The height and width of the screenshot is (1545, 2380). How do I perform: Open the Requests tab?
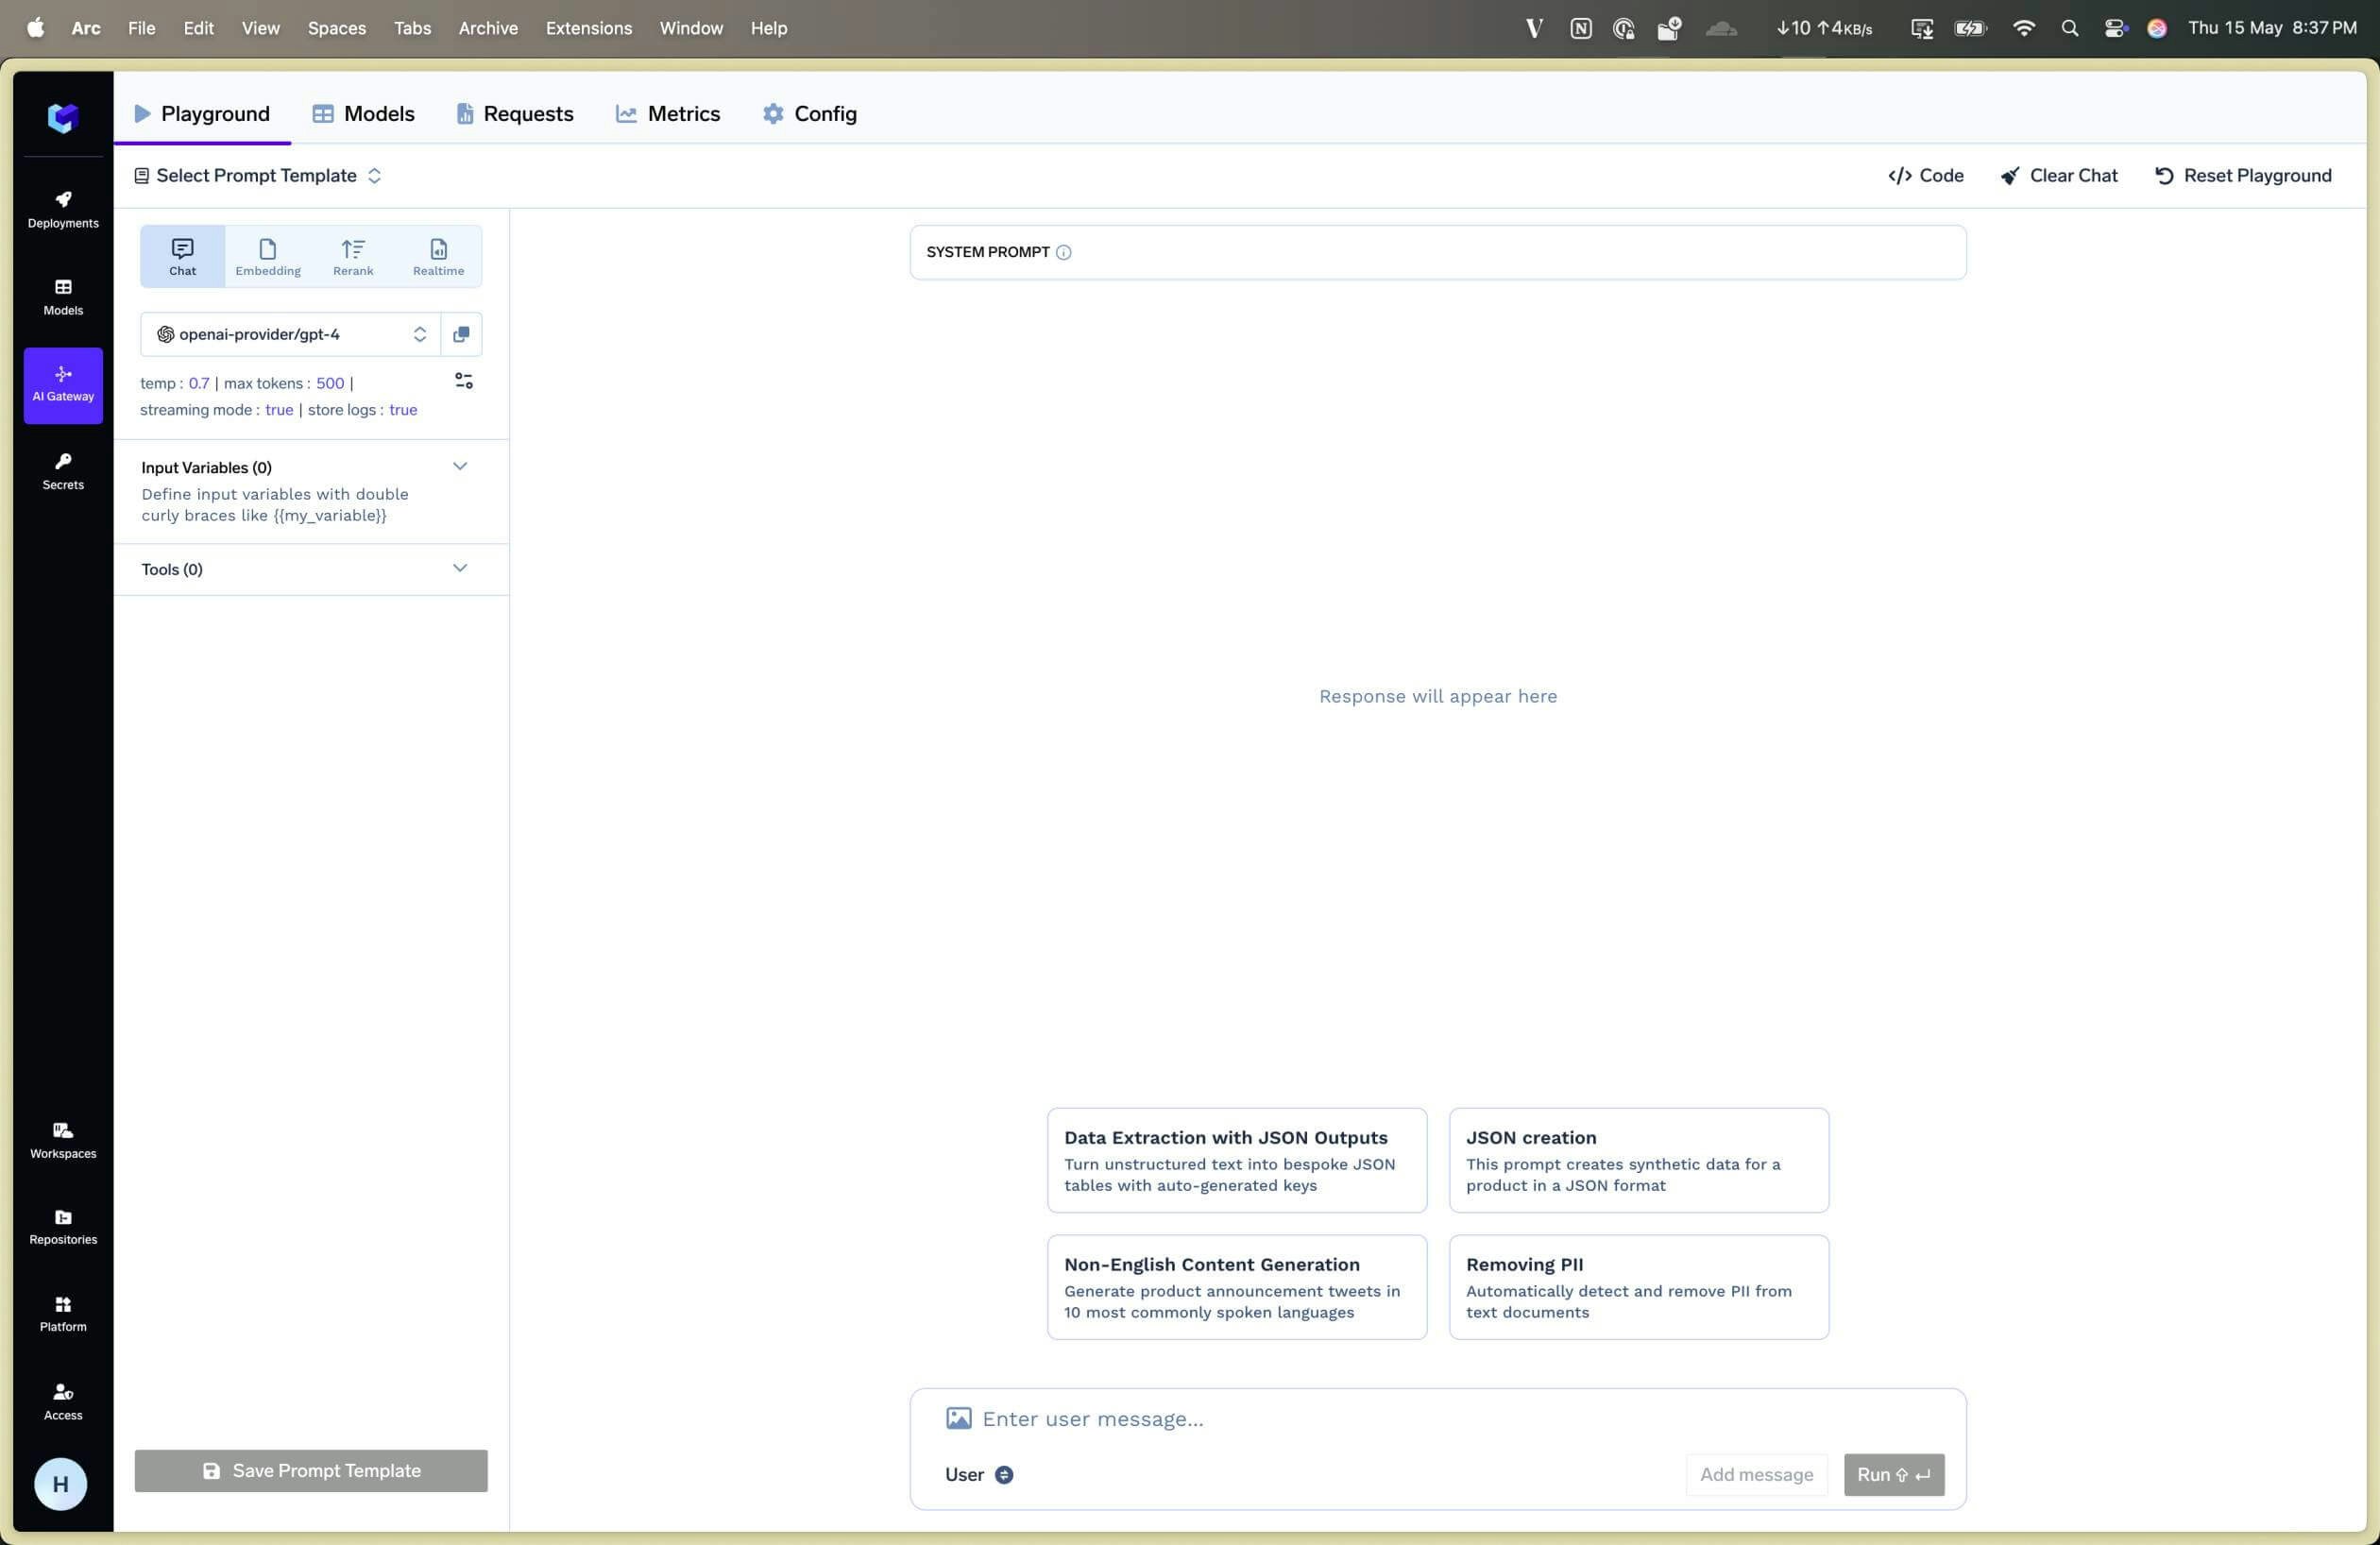(x=515, y=114)
